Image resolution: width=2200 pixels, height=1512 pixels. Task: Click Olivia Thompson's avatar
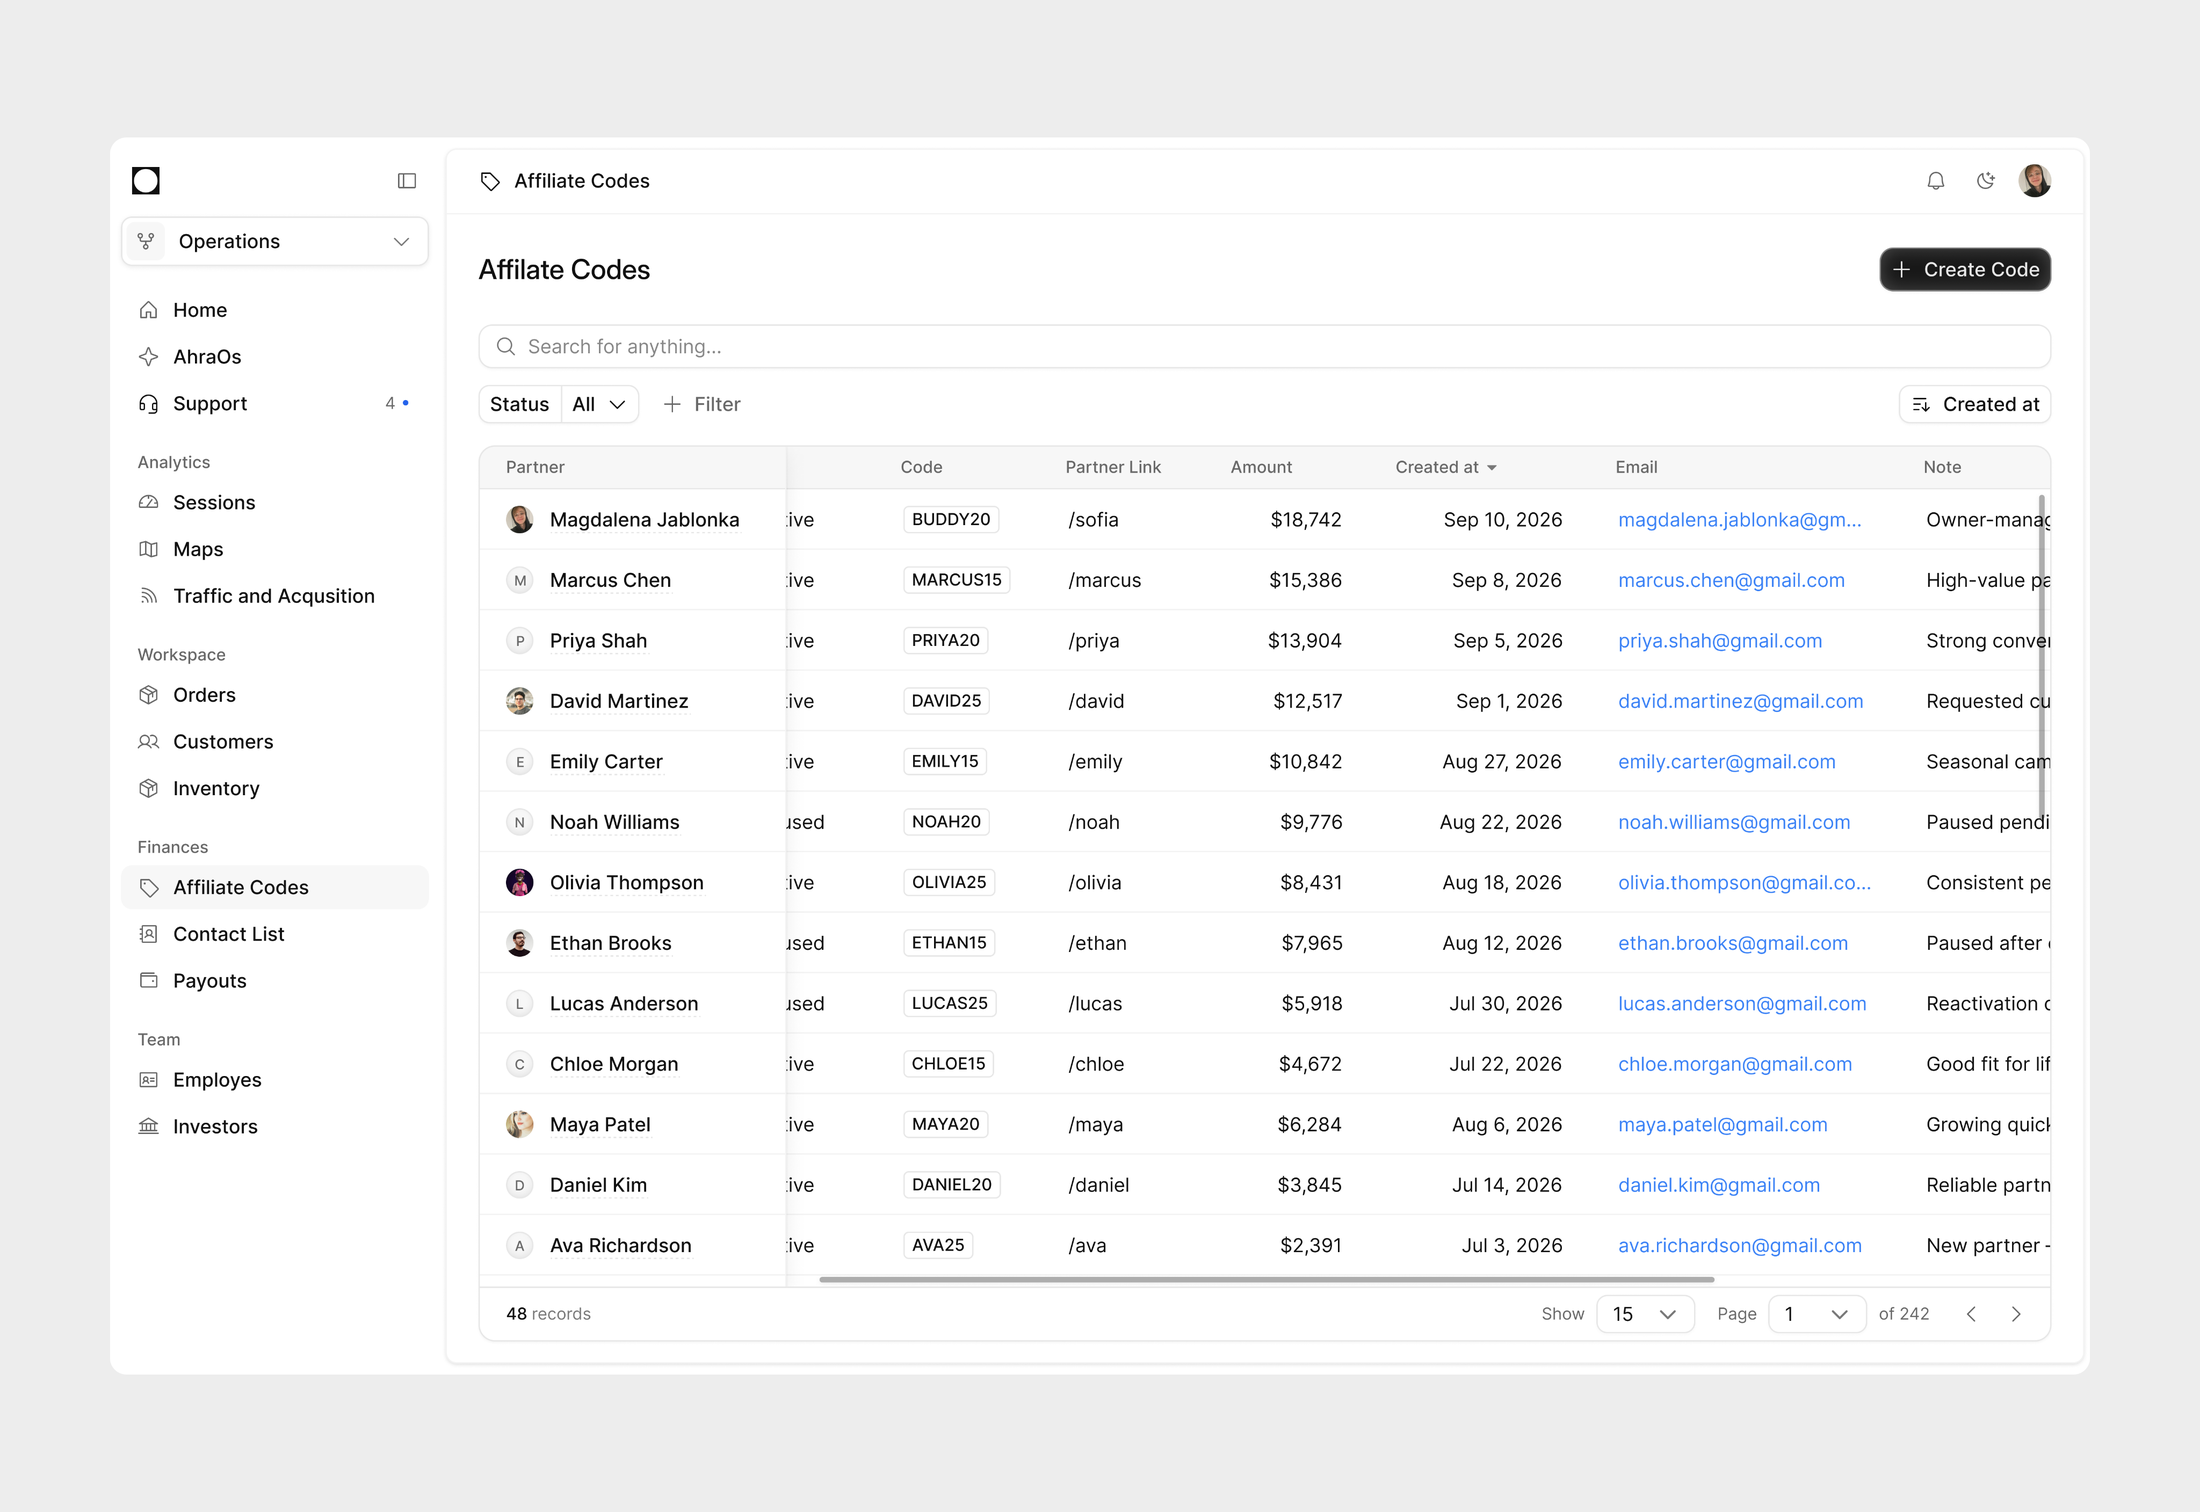point(519,882)
